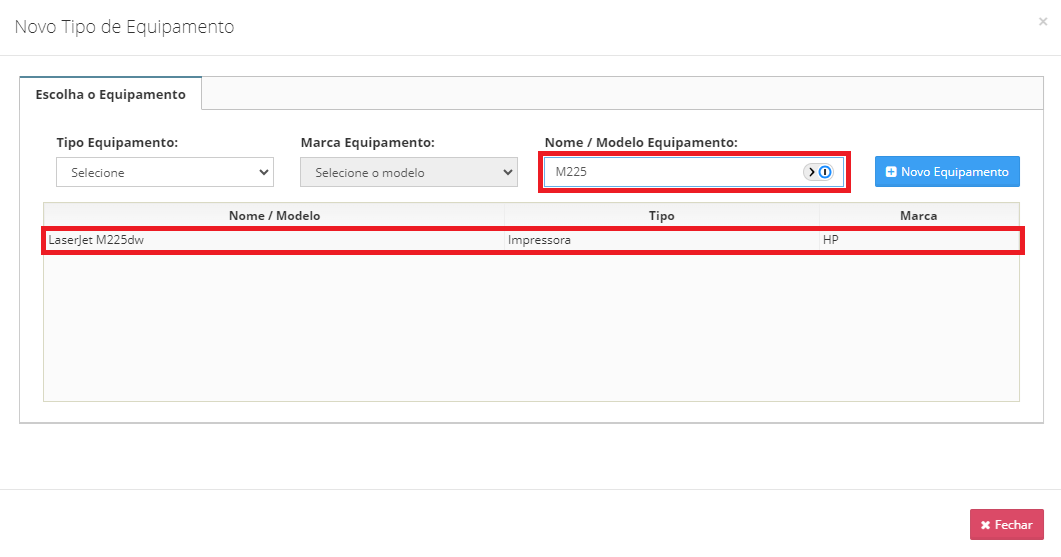
Task: Close the Novo Tipo de Equipamento dialog
Action: pyautogui.click(x=1043, y=22)
